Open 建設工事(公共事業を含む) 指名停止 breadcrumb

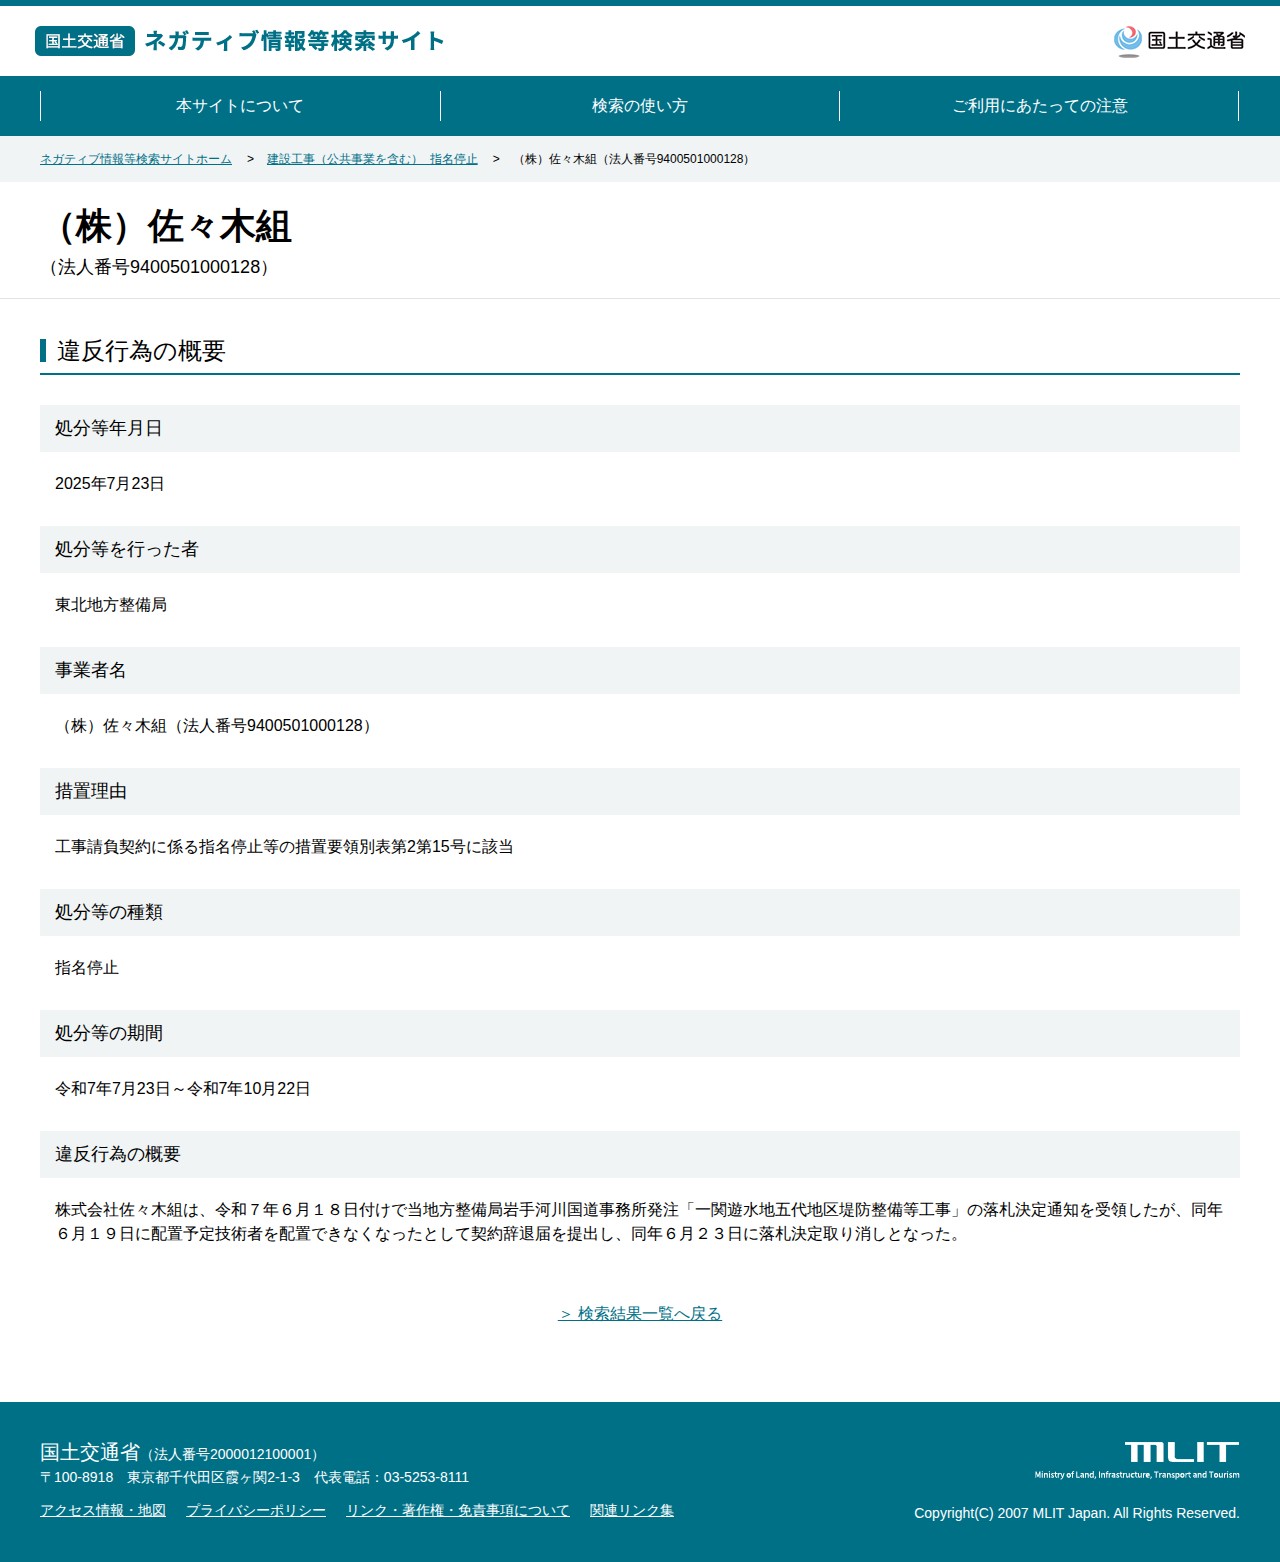[x=372, y=159]
